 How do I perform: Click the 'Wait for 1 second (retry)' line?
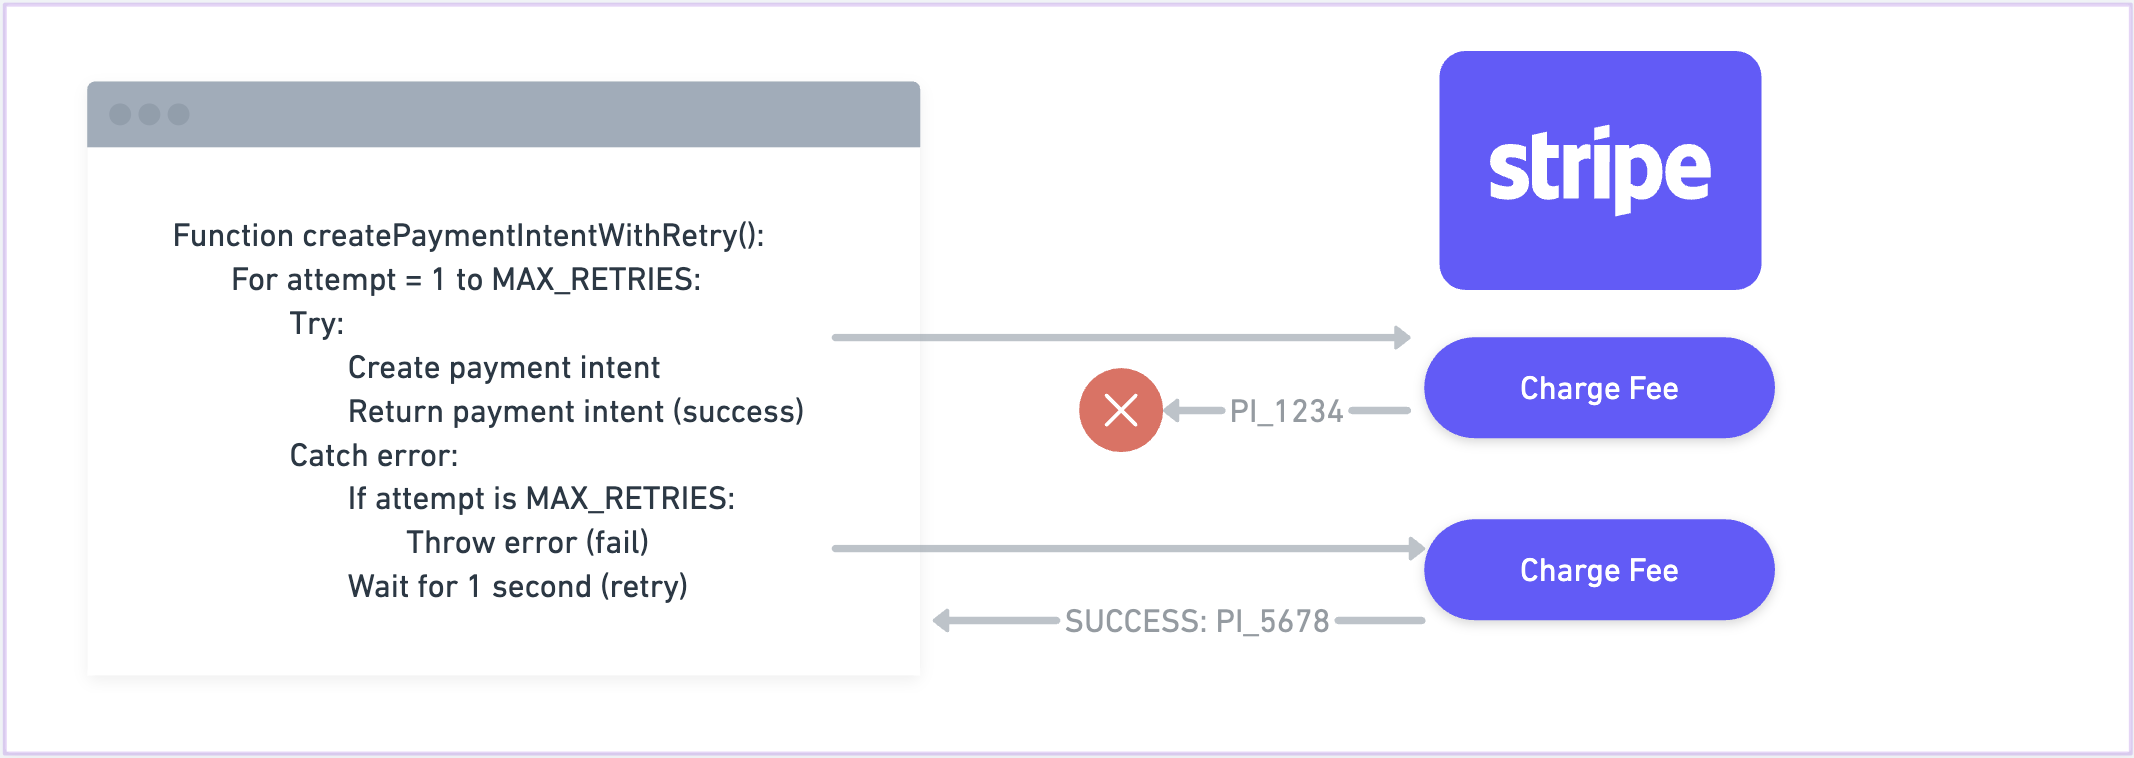[518, 587]
